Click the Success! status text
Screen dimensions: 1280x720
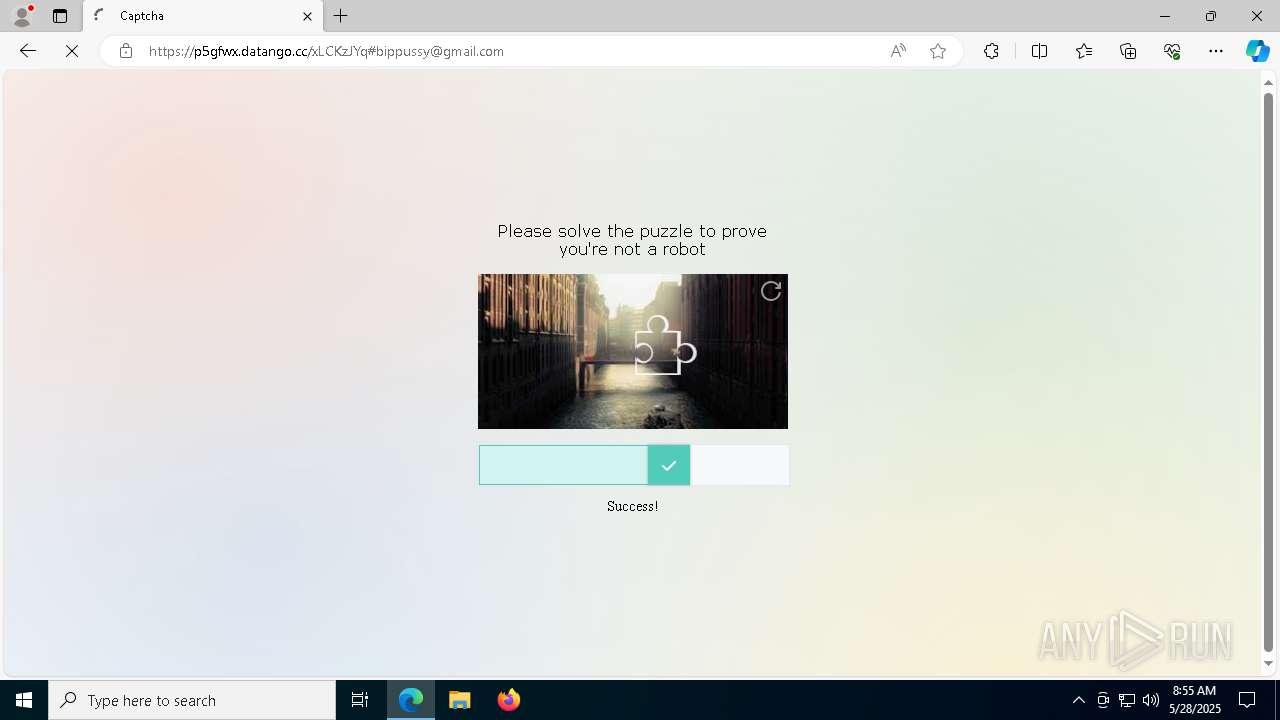[x=632, y=506]
